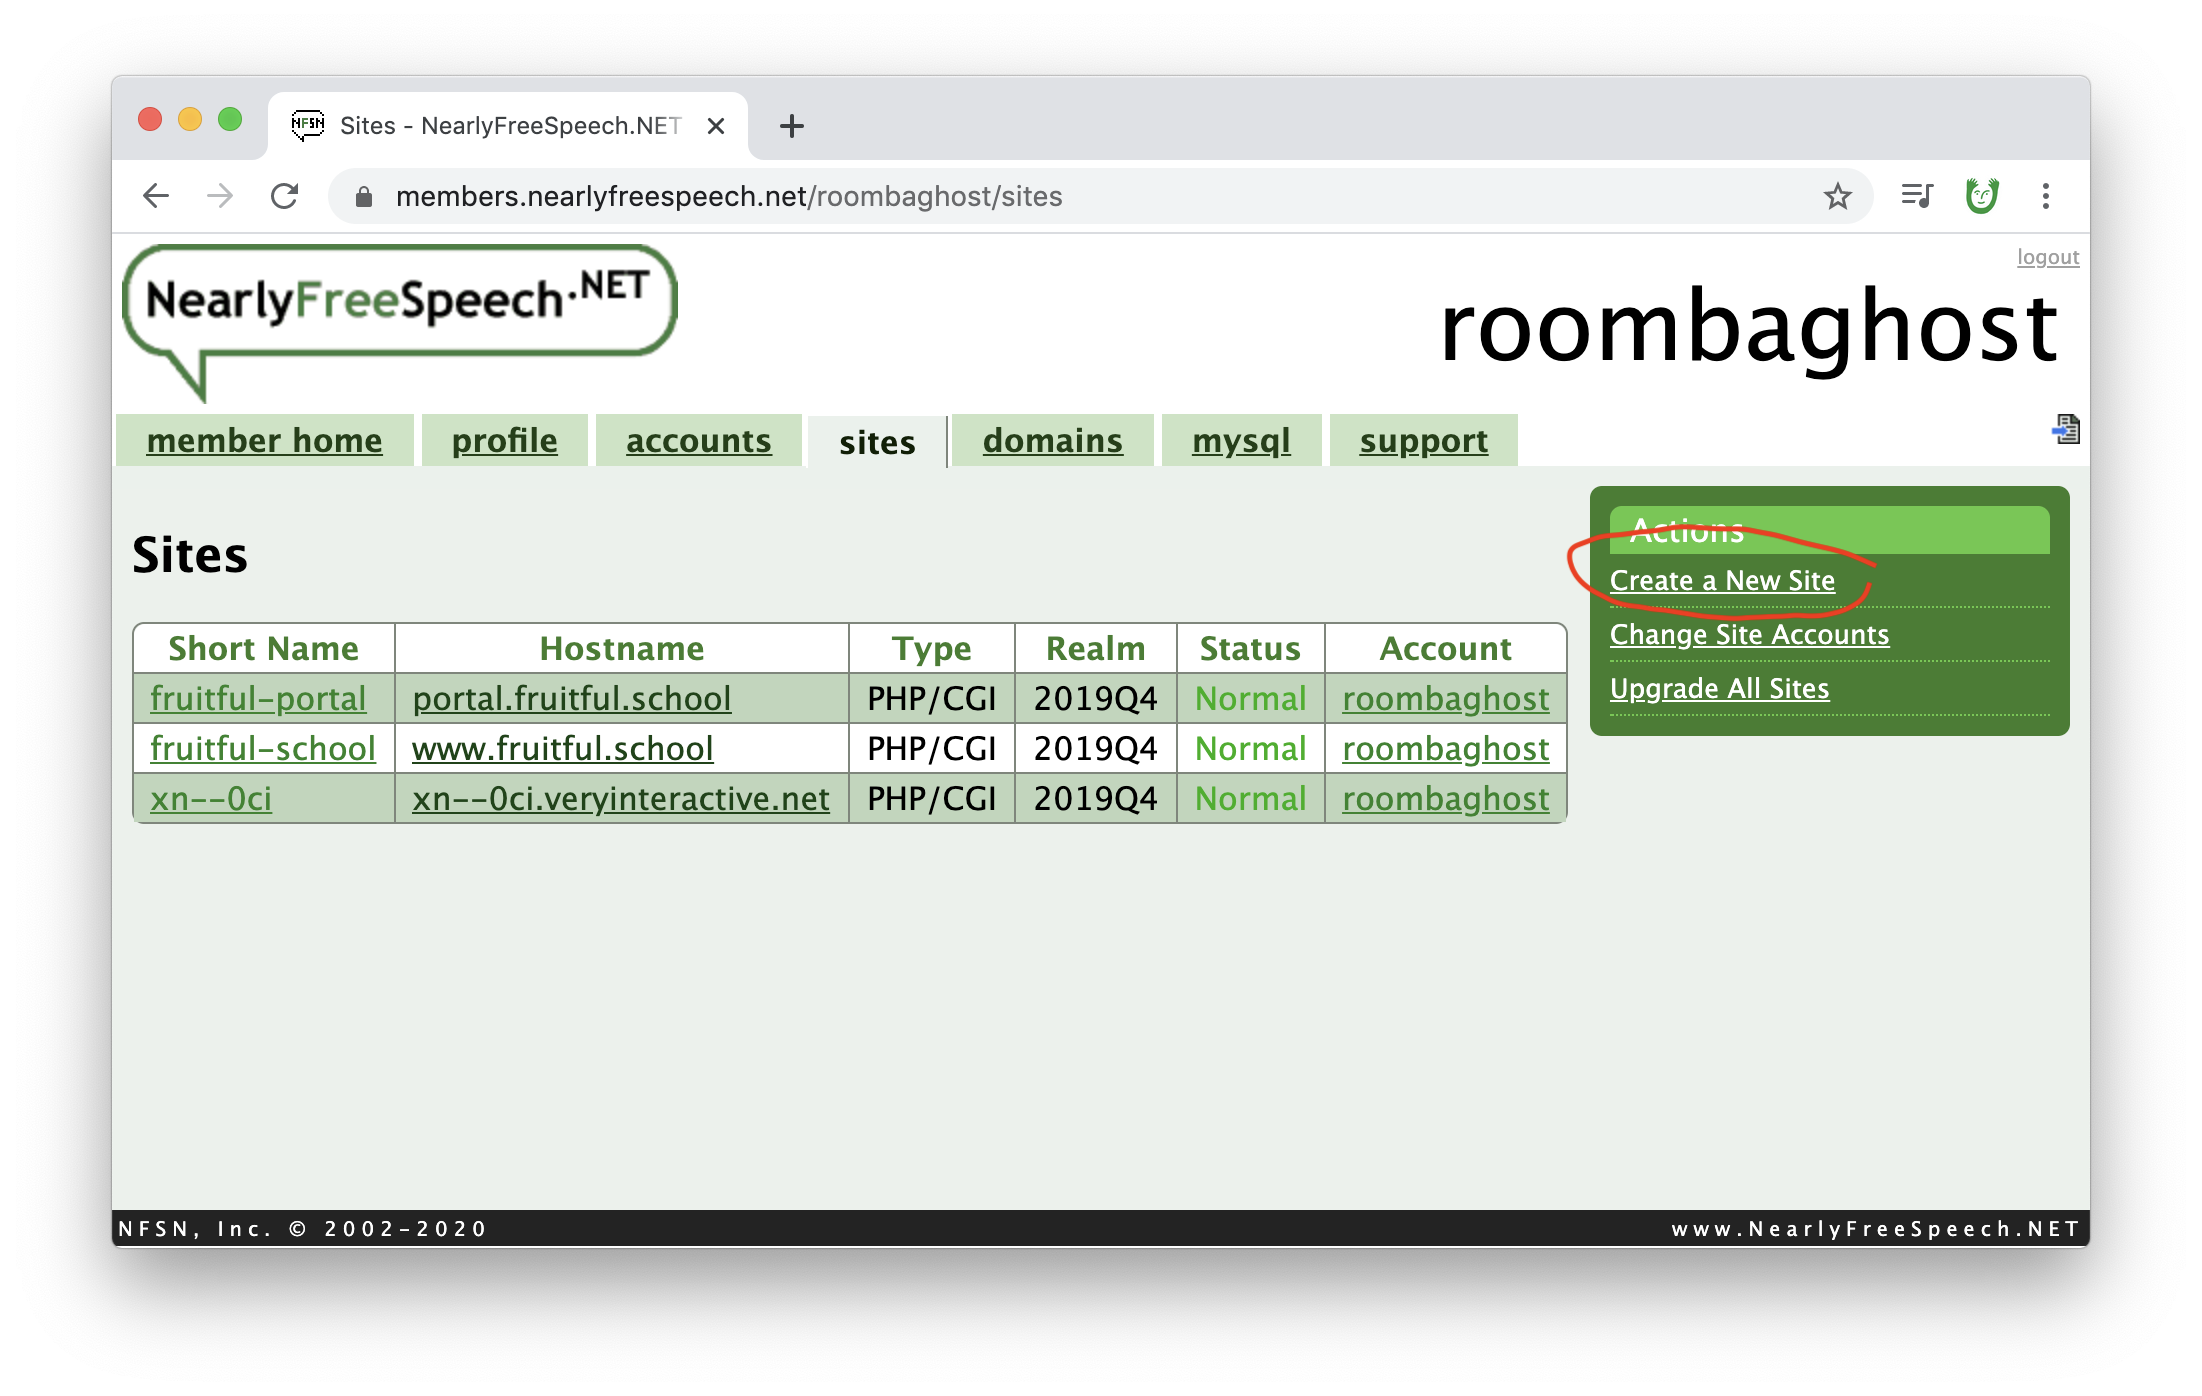Open the fruitful-portal site
Viewport: 2202px width, 1396px height.
tap(258, 699)
